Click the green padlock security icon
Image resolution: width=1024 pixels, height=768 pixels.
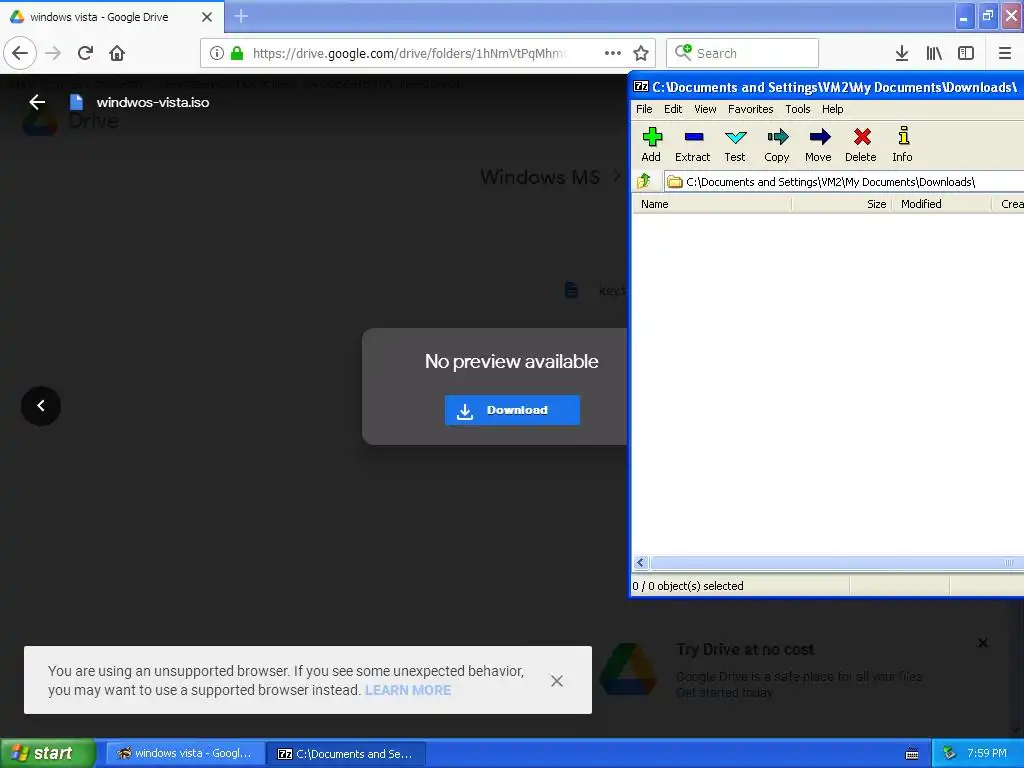tap(237, 53)
